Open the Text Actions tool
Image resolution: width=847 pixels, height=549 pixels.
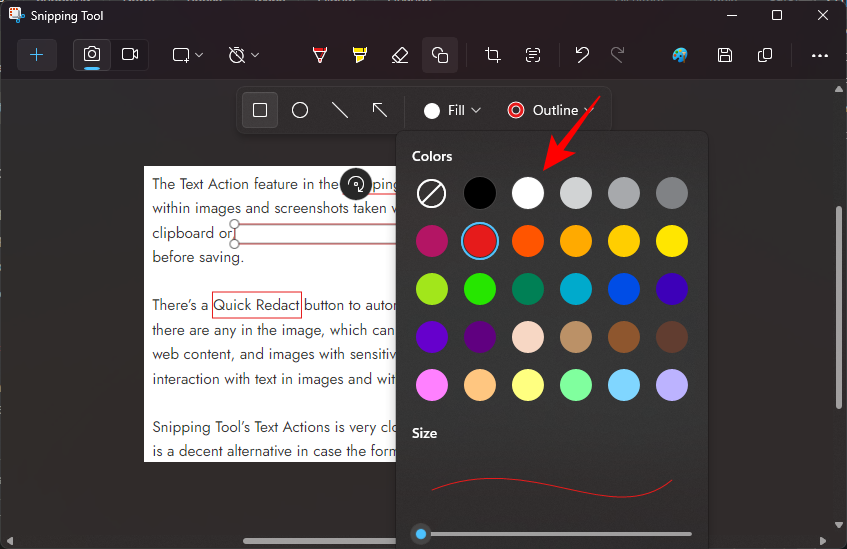pyautogui.click(x=533, y=55)
